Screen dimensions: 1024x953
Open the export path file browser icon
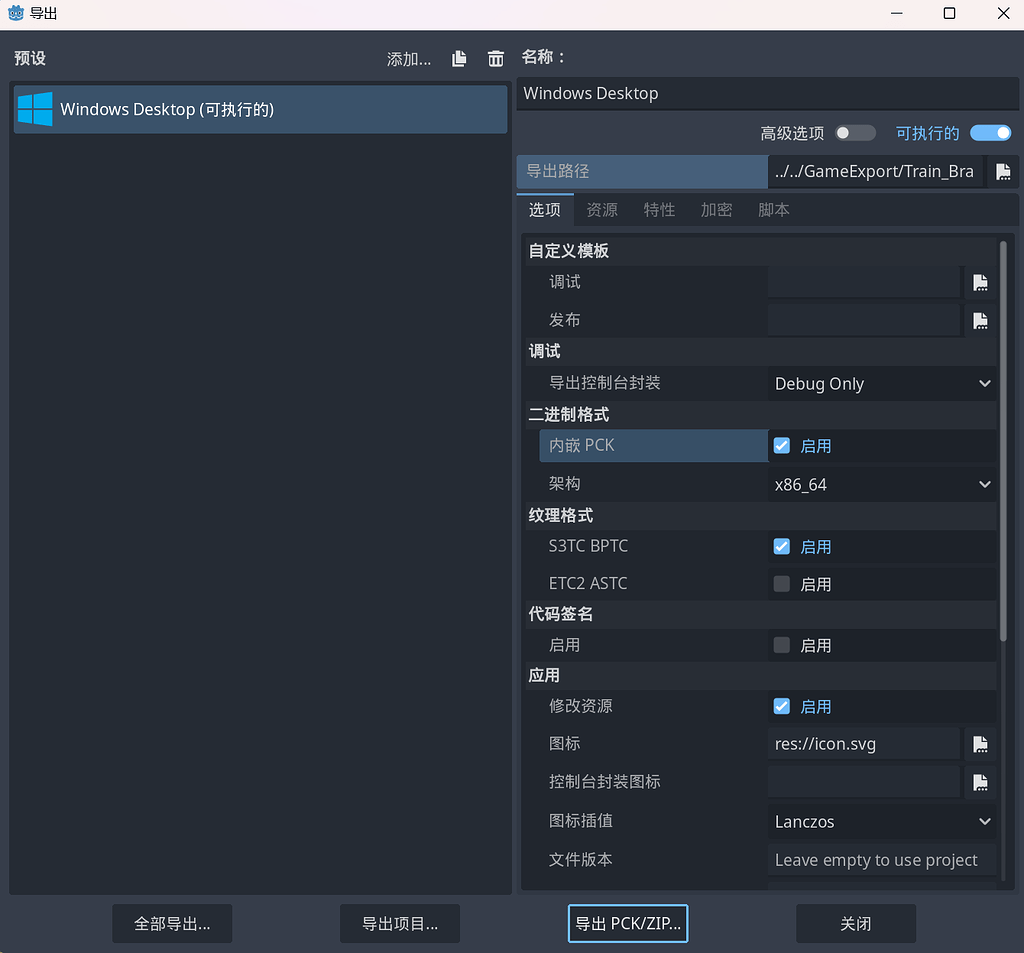point(1003,171)
